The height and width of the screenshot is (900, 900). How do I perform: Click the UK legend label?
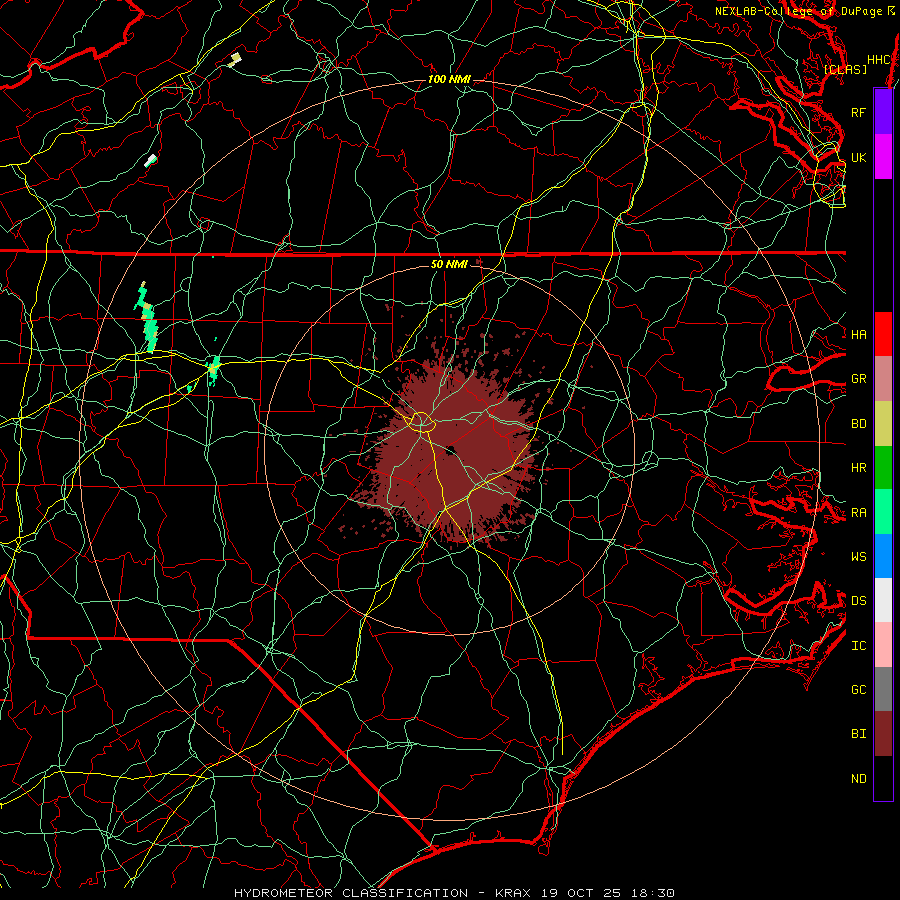[x=858, y=157]
